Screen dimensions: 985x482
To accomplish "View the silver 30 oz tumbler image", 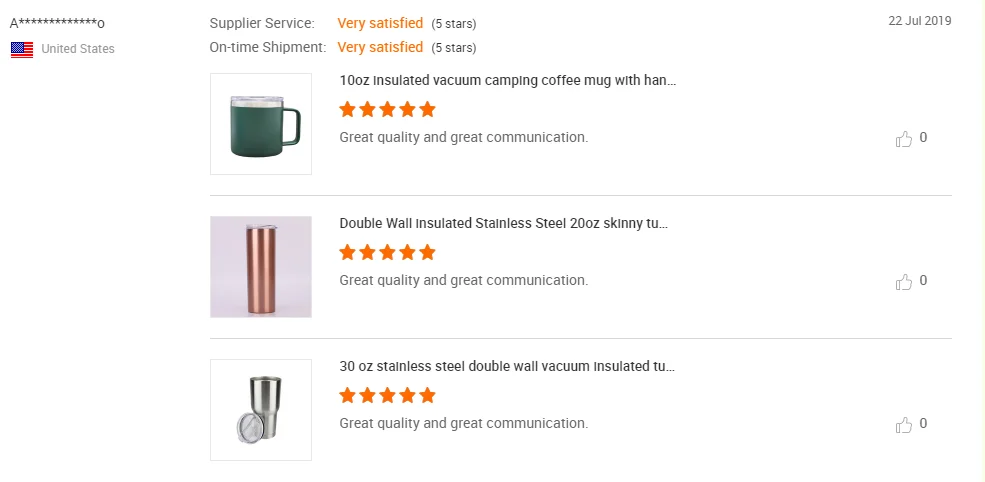I will click(261, 410).
